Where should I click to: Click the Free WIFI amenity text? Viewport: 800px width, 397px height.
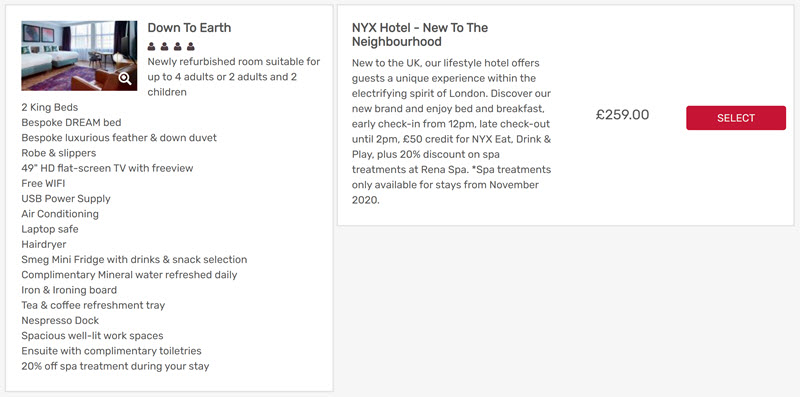[x=43, y=184]
